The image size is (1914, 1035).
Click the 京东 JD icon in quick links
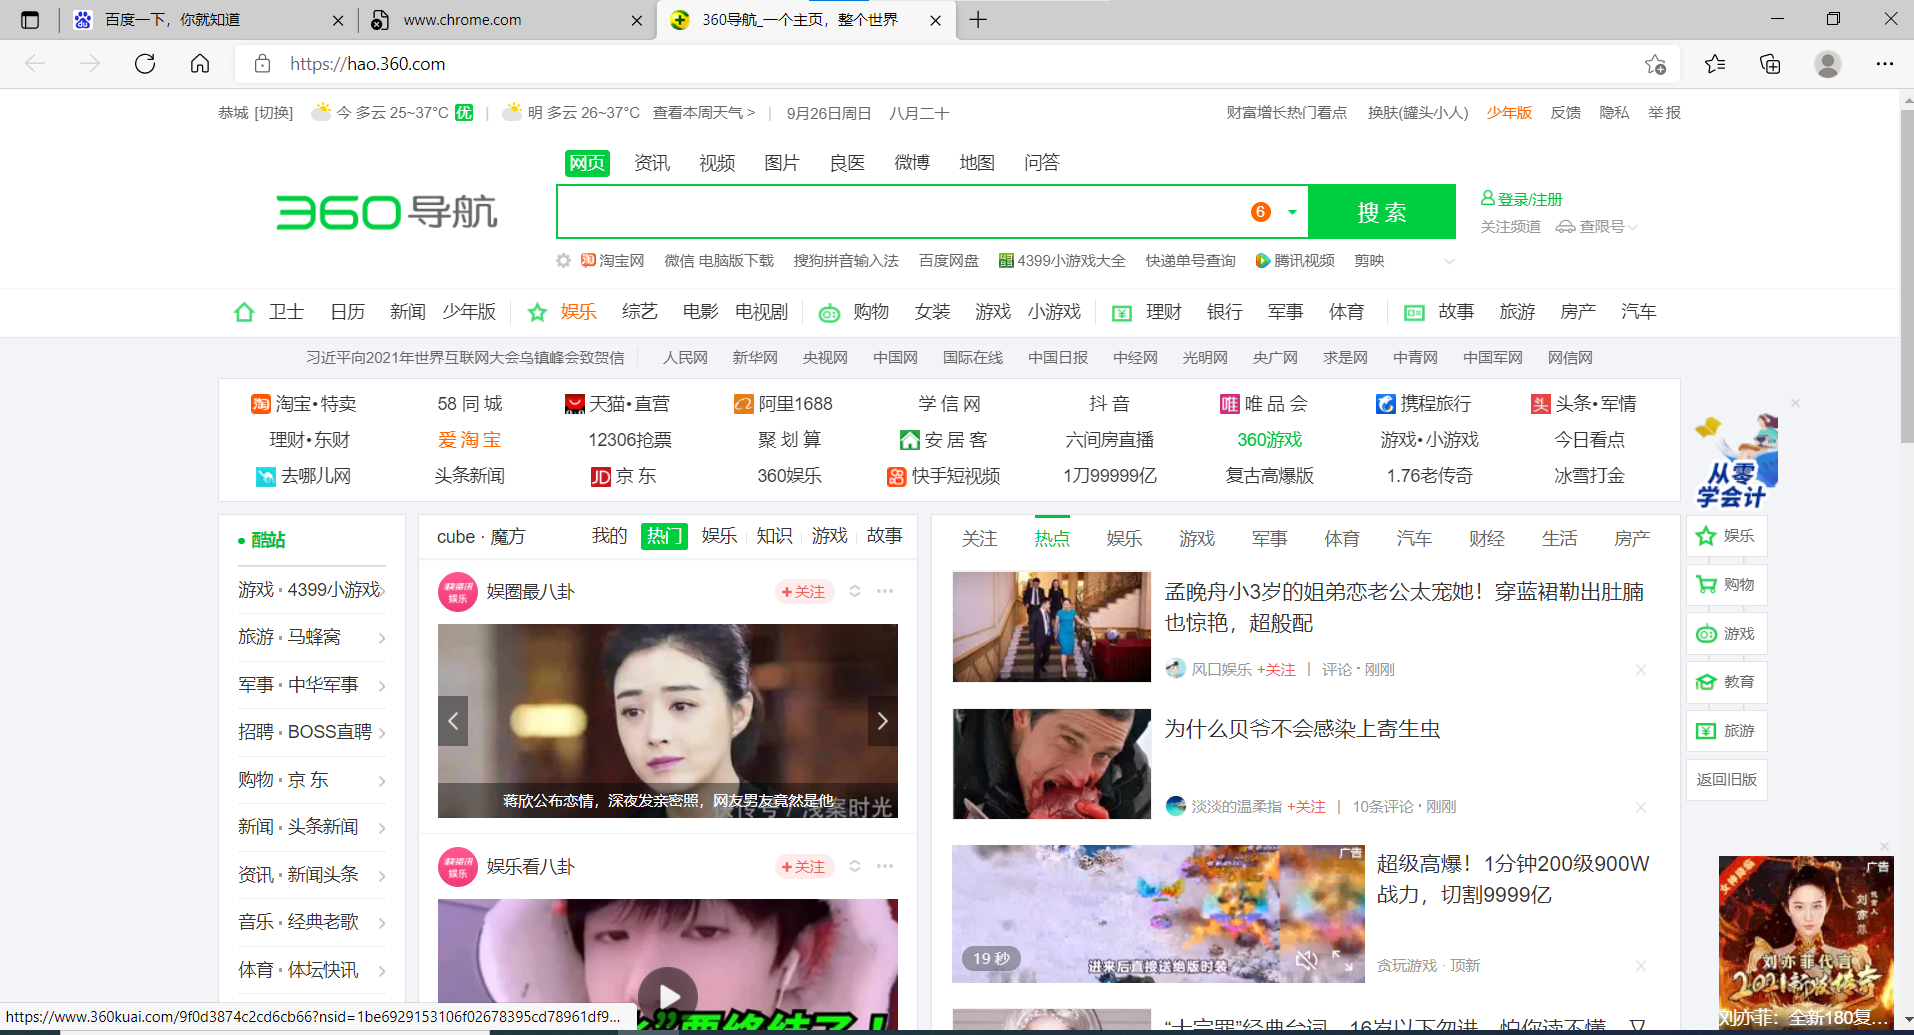(600, 477)
